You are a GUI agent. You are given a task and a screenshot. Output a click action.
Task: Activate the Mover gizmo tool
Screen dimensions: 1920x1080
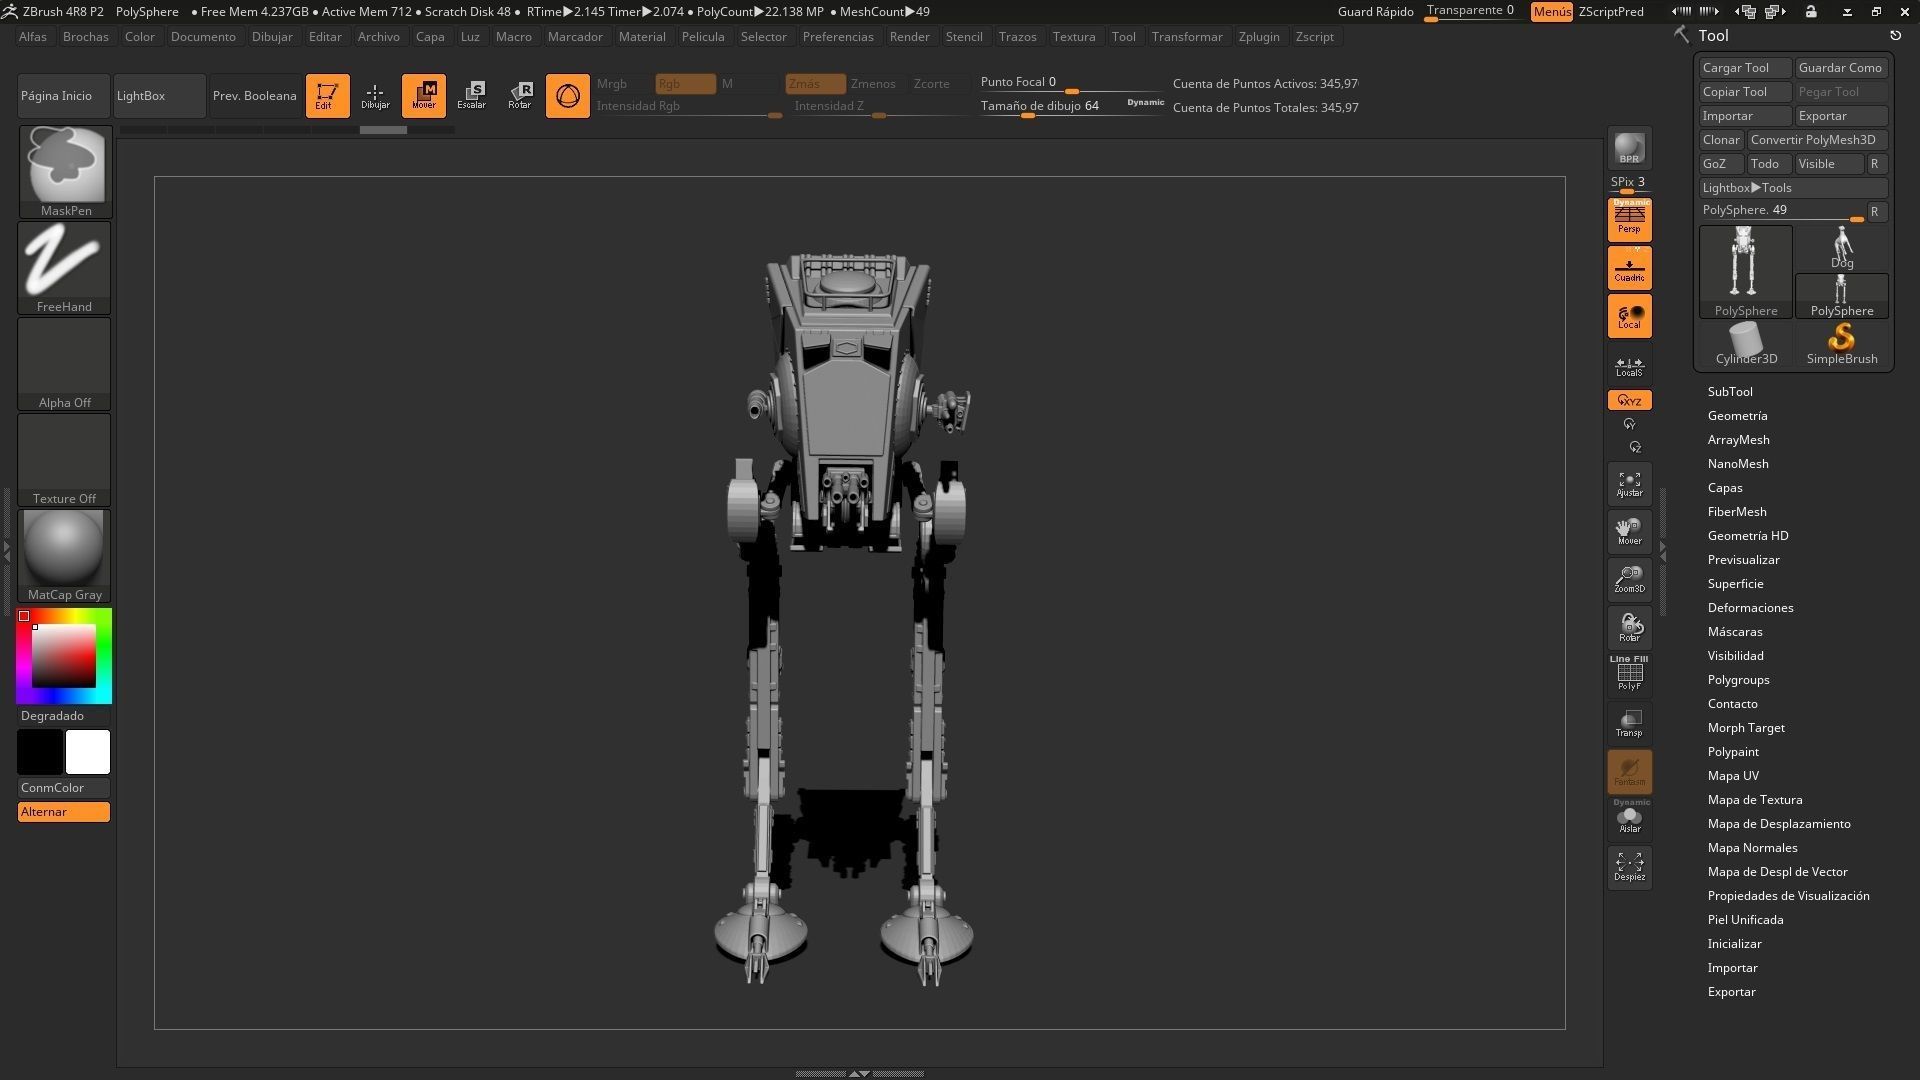(x=423, y=95)
